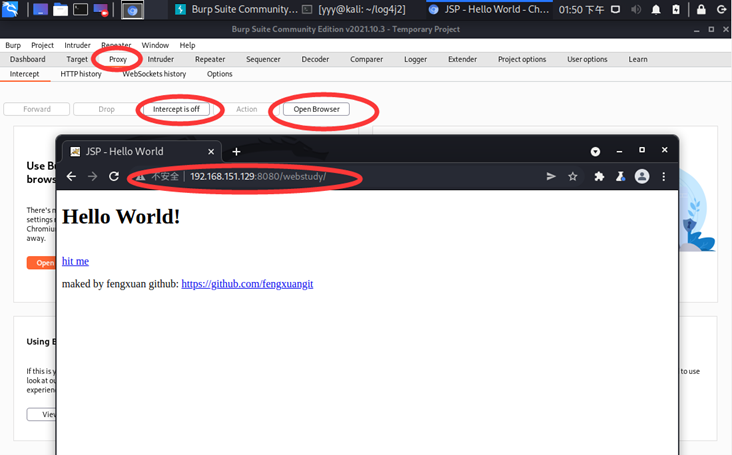Reload the webstudy page
Image resolution: width=732 pixels, height=455 pixels.
point(114,176)
